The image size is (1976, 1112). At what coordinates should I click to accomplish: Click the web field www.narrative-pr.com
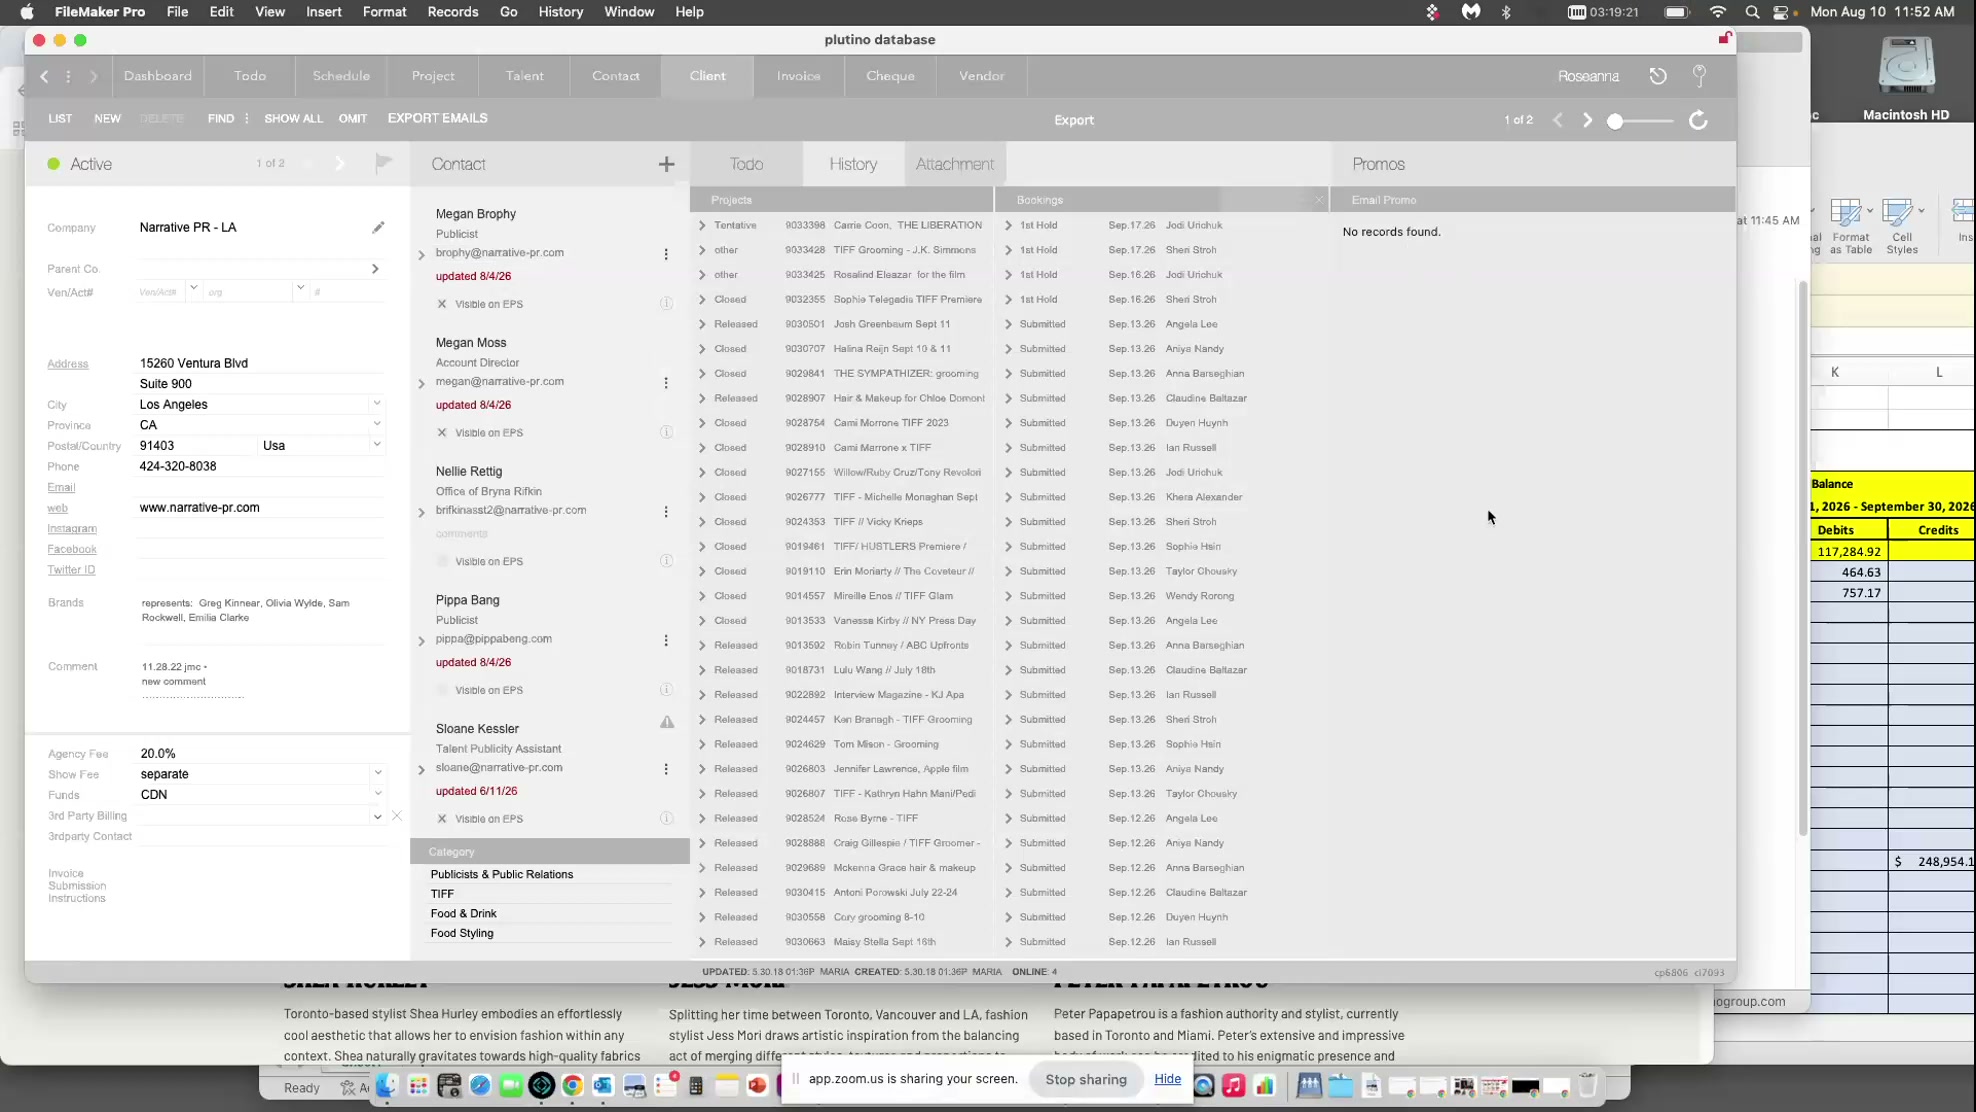[260, 508]
